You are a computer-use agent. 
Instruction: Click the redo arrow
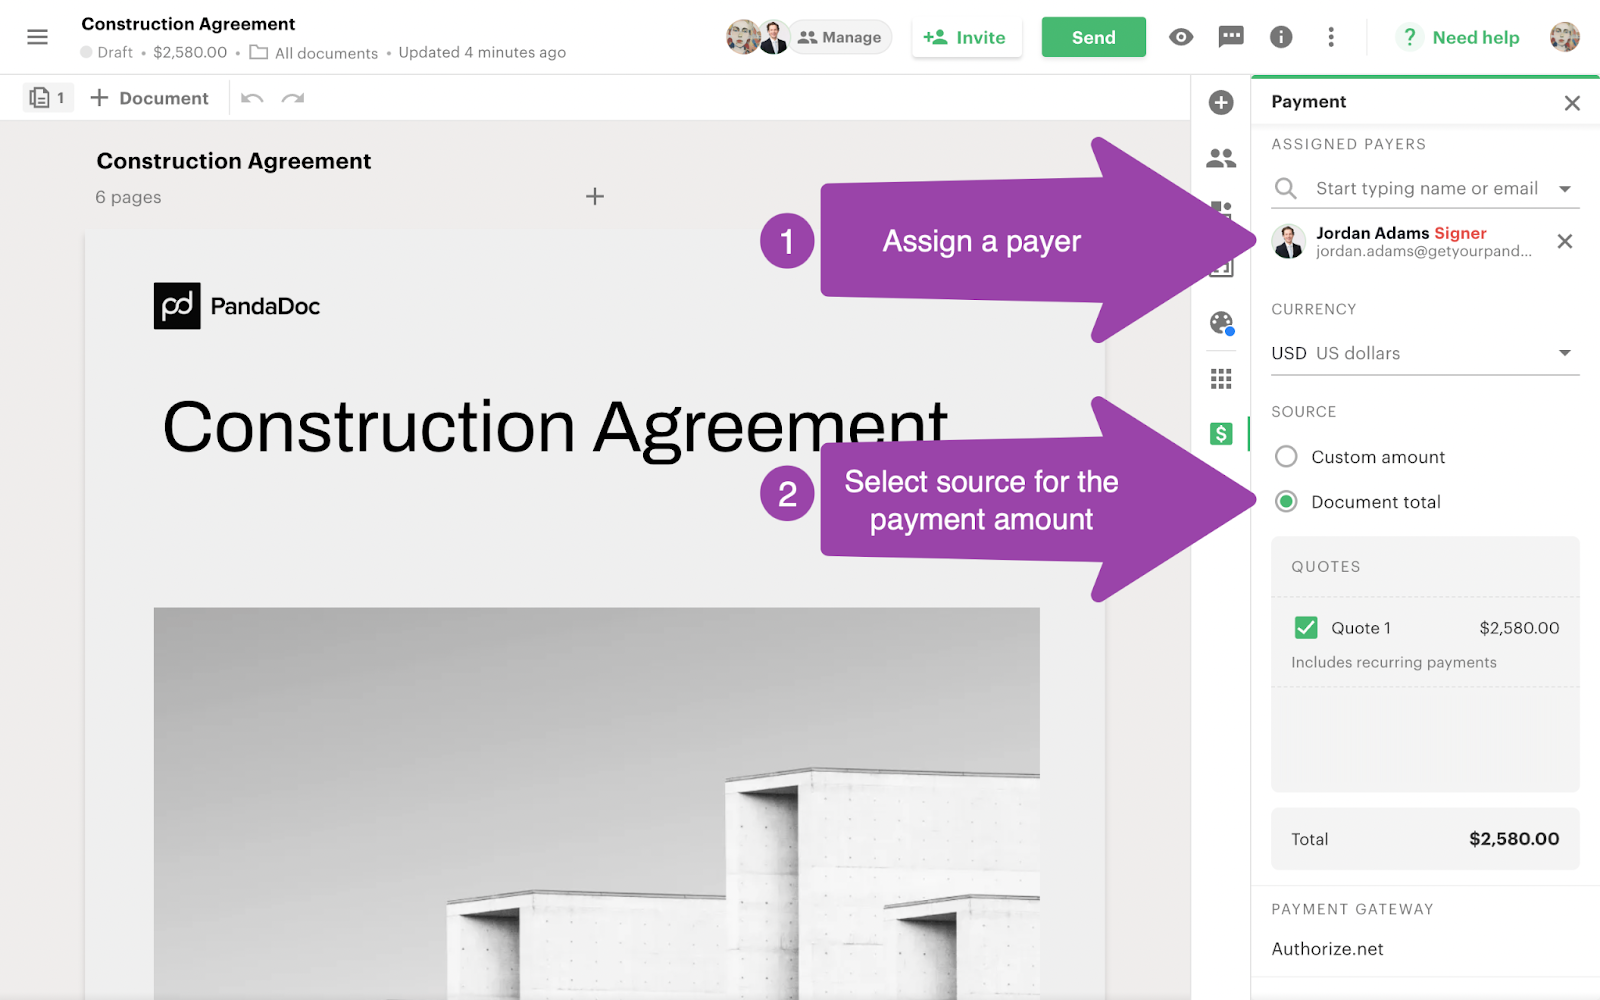point(293,98)
